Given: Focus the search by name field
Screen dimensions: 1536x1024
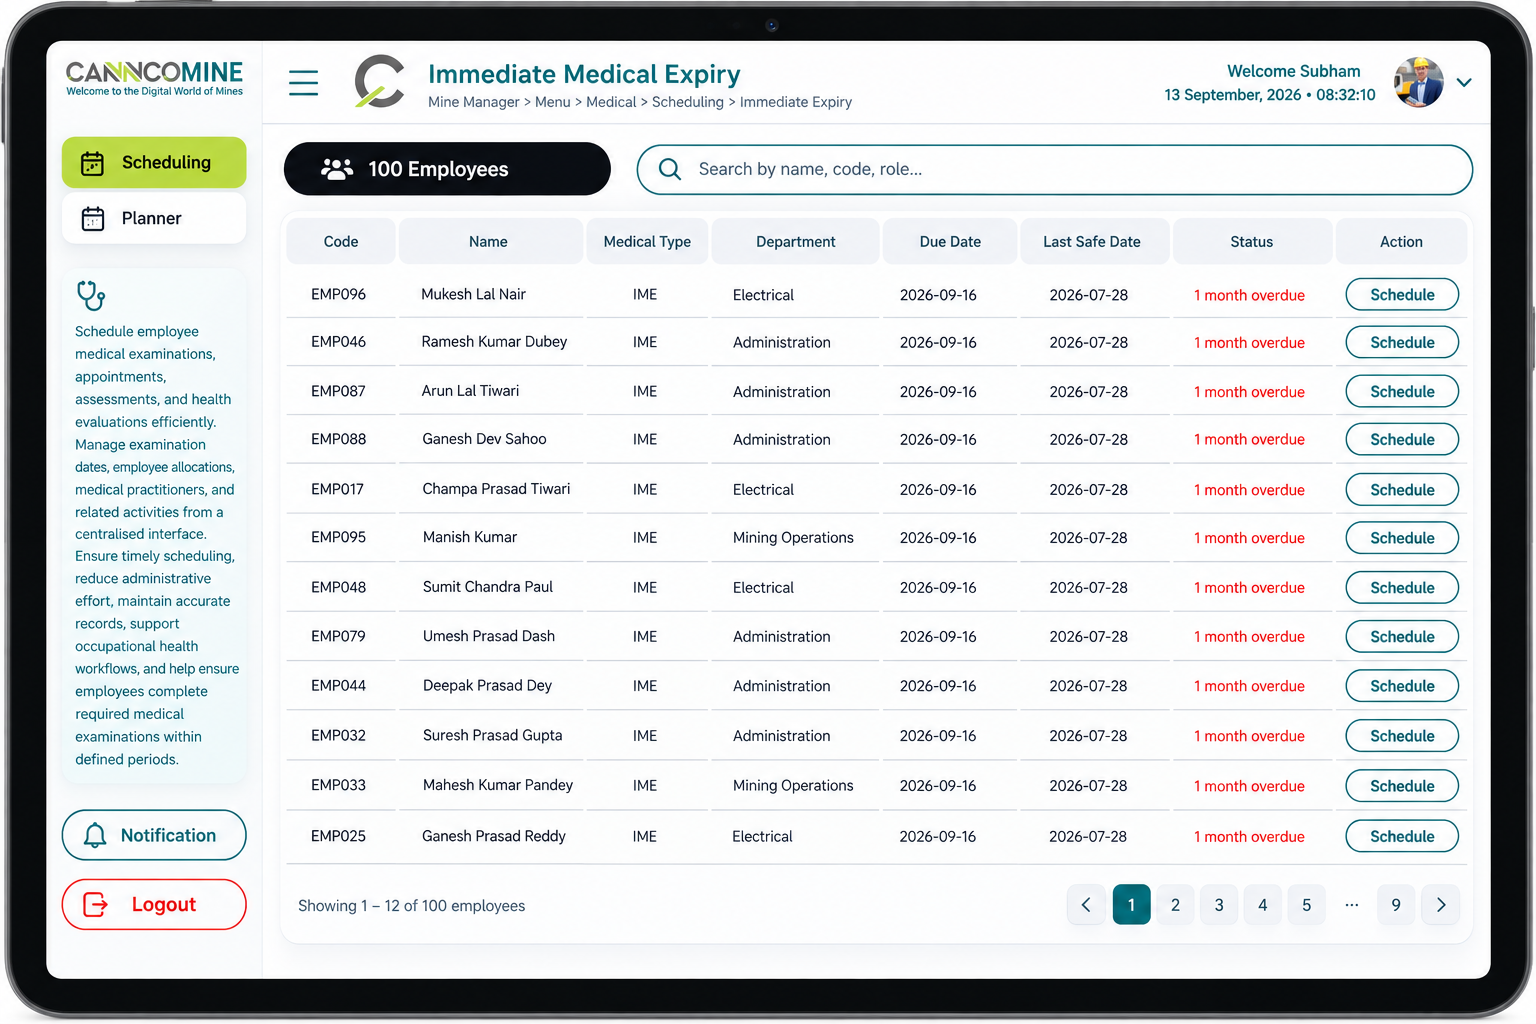Looking at the screenshot, I should pyautogui.click(x=1055, y=170).
